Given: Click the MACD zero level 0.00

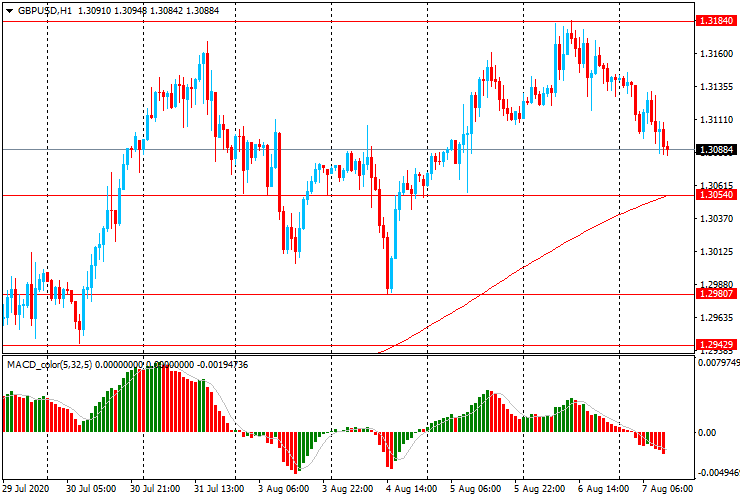Looking at the screenshot, I should point(707,432).
